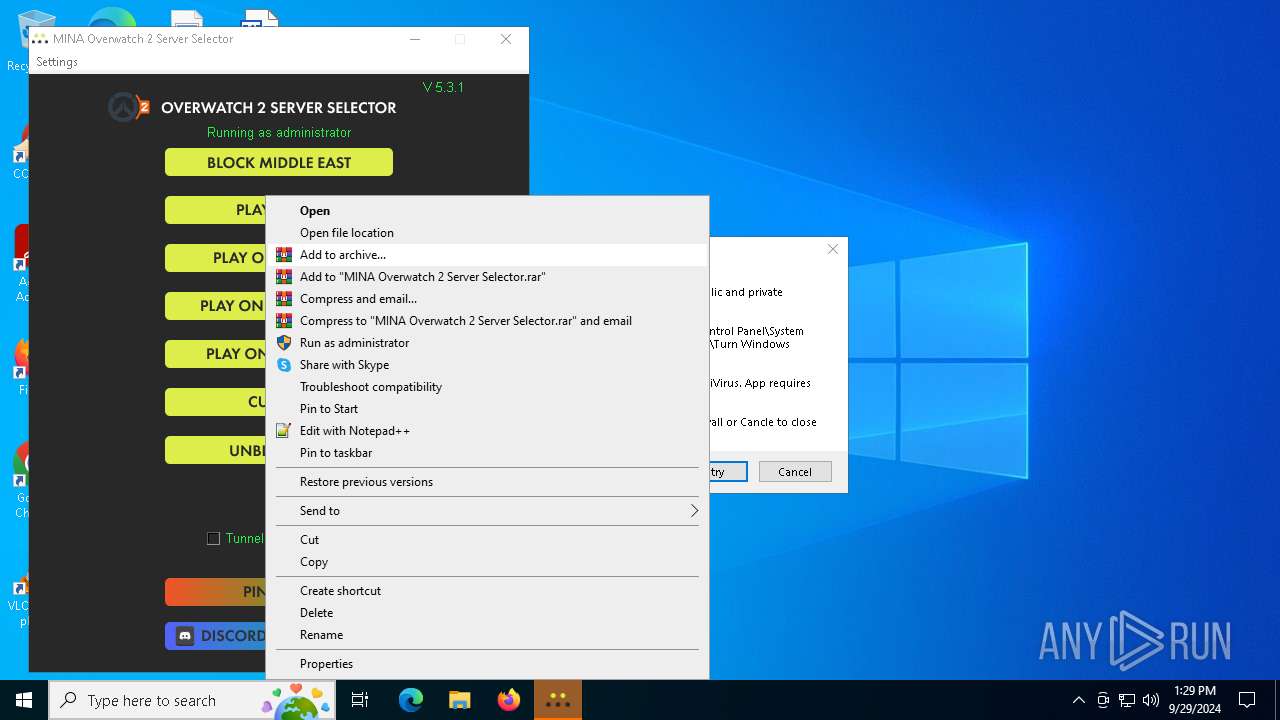Screen dimensions: 1280x720
Task: Click WinRAR icon beside Add to "MINA Overwatch 2 Server Selector.rar"
Action: pos(284,277)
